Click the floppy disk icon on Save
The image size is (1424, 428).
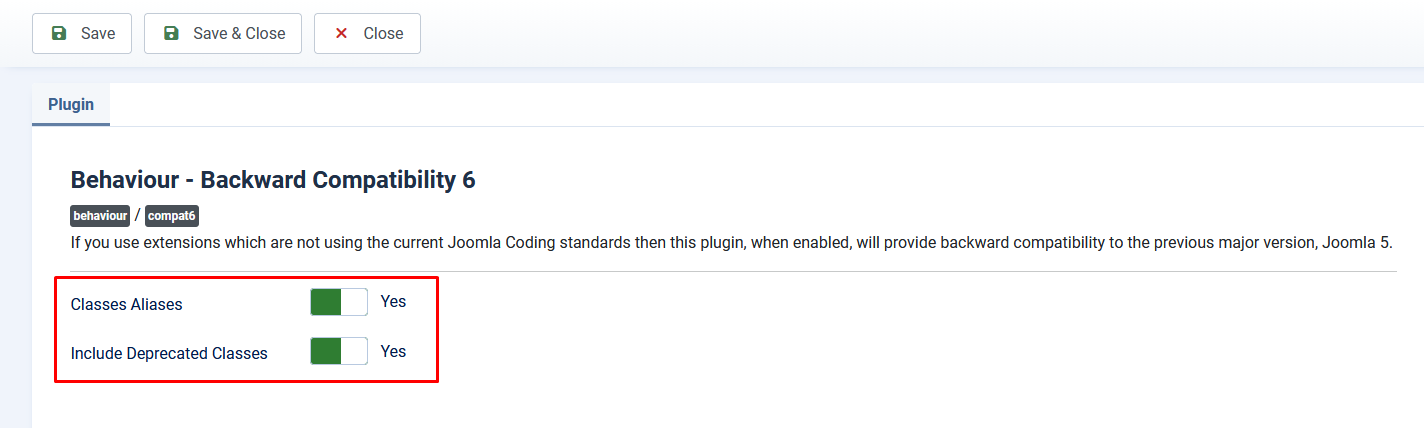(x=59, y=33)
